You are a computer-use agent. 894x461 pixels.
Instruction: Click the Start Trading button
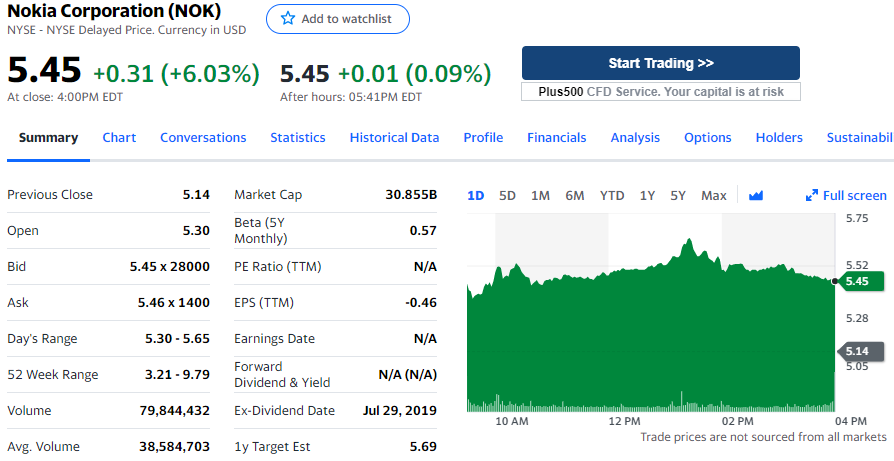point(660,63)
